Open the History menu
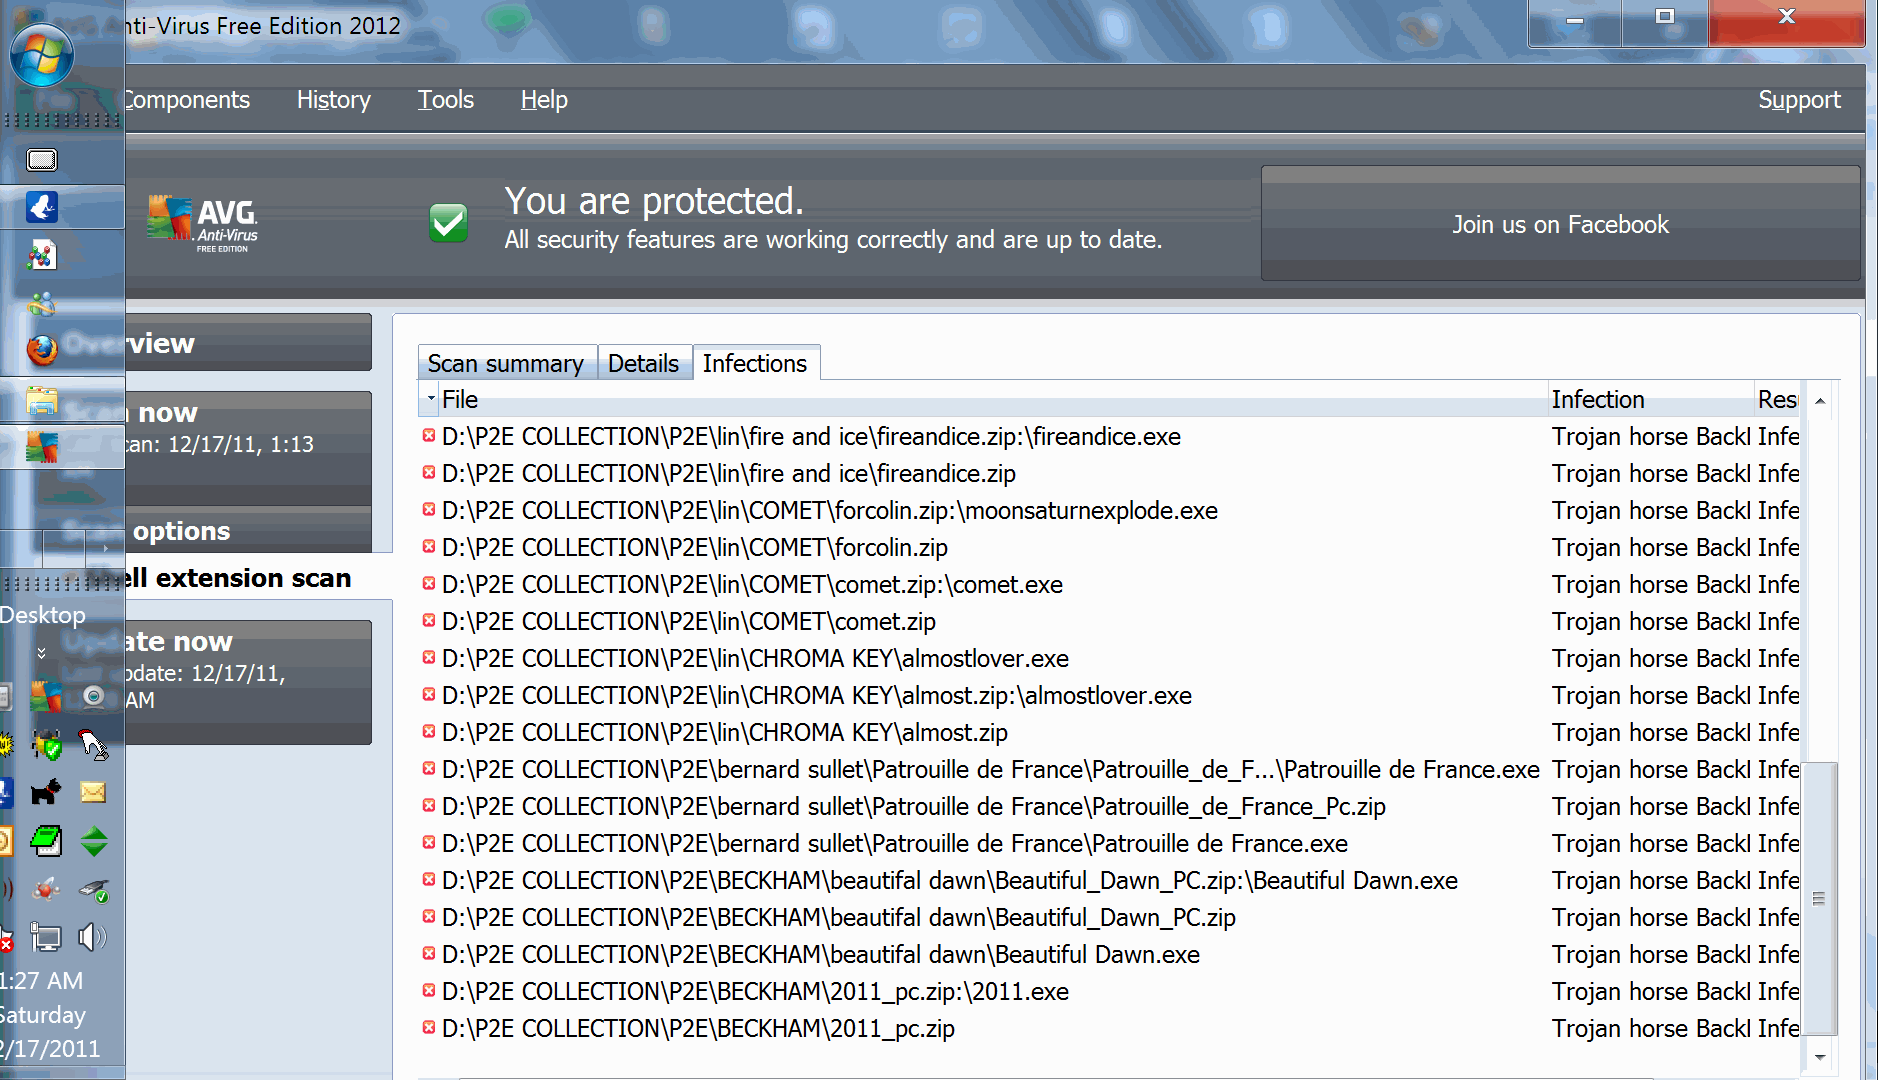The image size is (1878, 1080). 333,100
